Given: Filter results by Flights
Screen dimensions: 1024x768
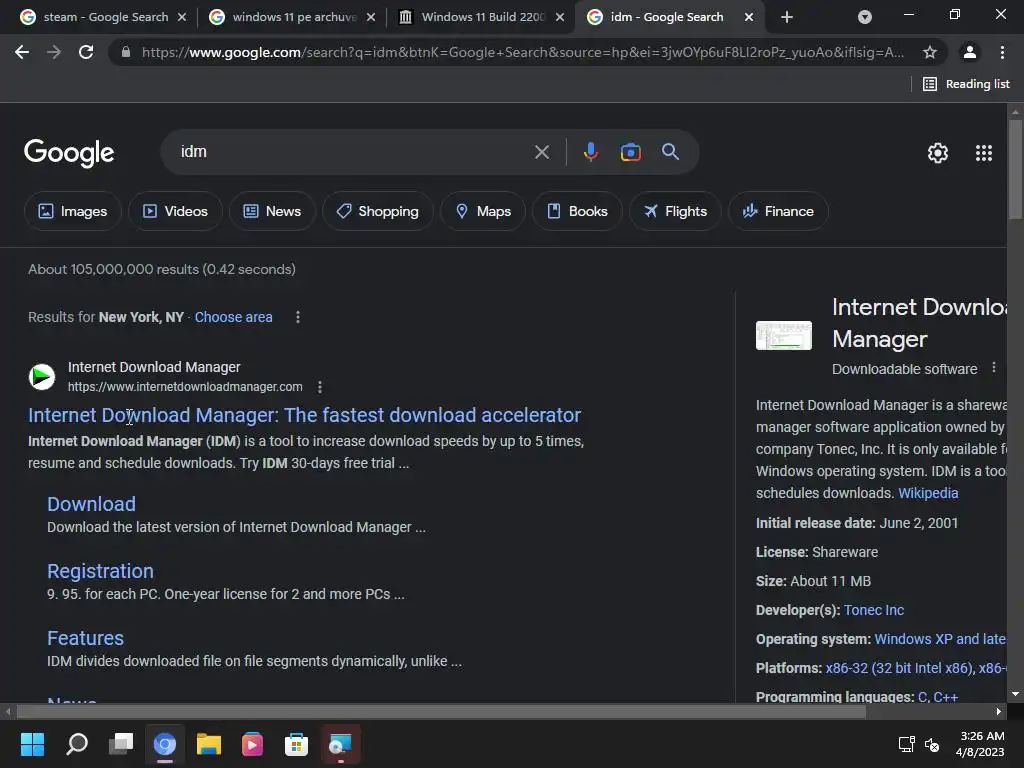Looking at the screenshot, I should (x=675, y=211).
